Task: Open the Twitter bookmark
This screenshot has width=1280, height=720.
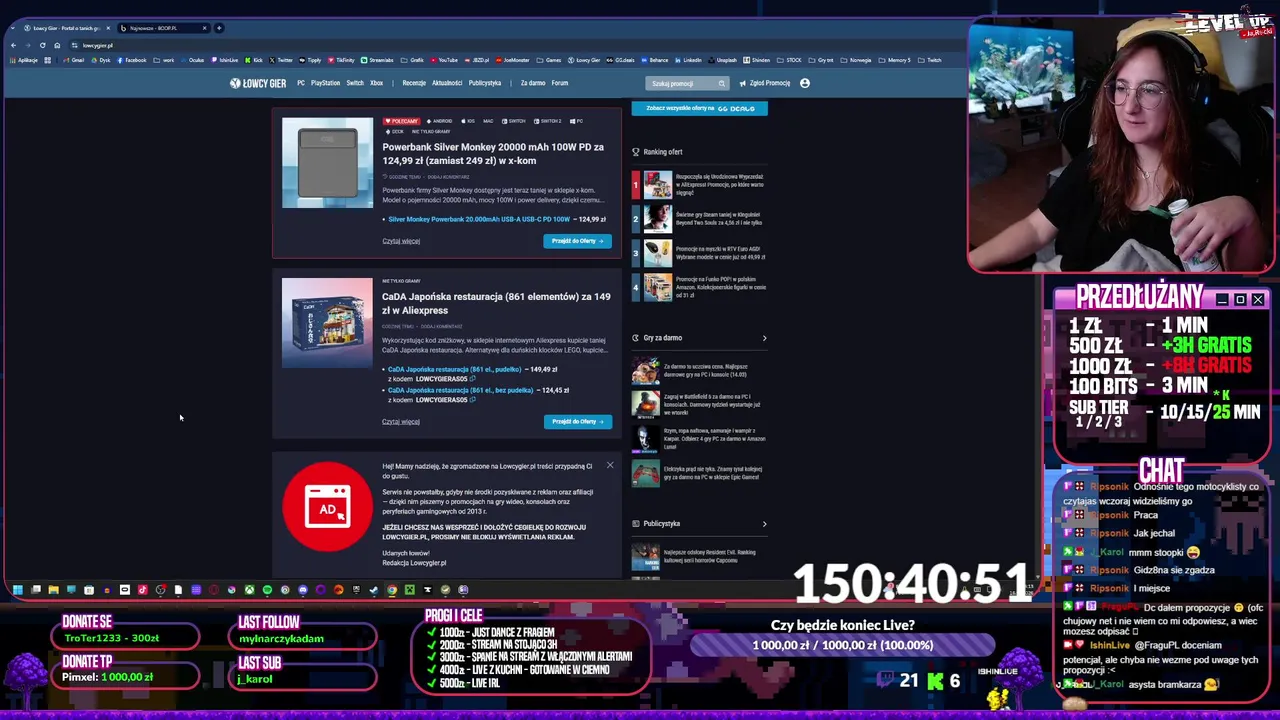Action: [x=281, y=60]
